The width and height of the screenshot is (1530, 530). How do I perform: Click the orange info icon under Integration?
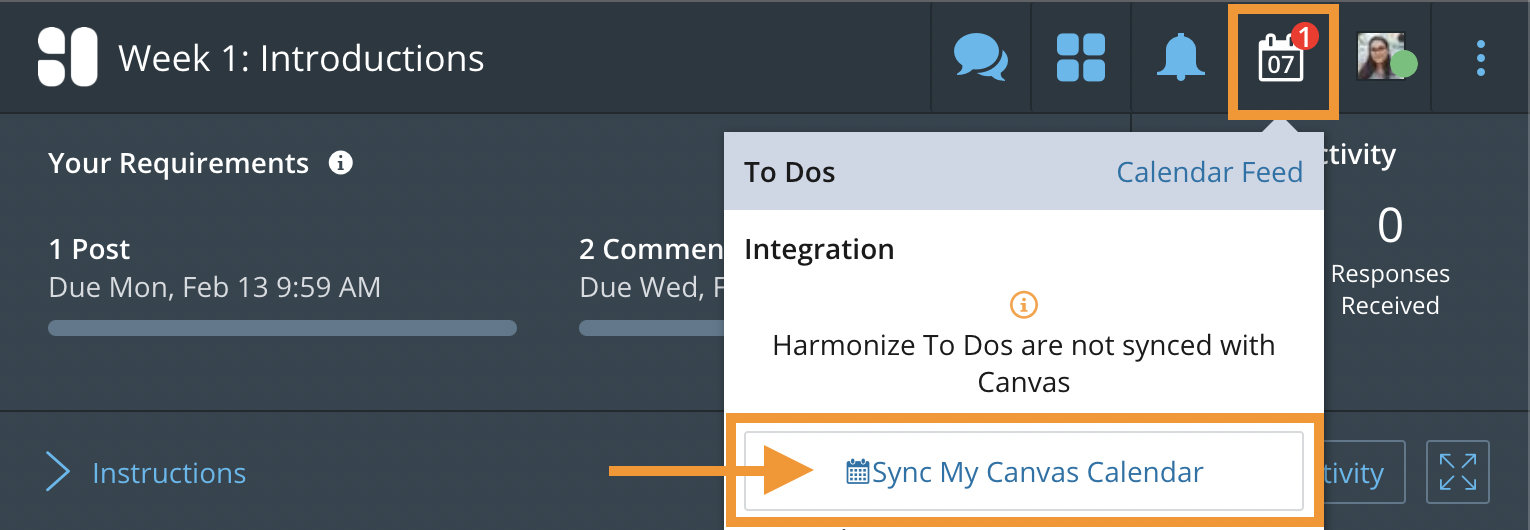[1023, 304]
